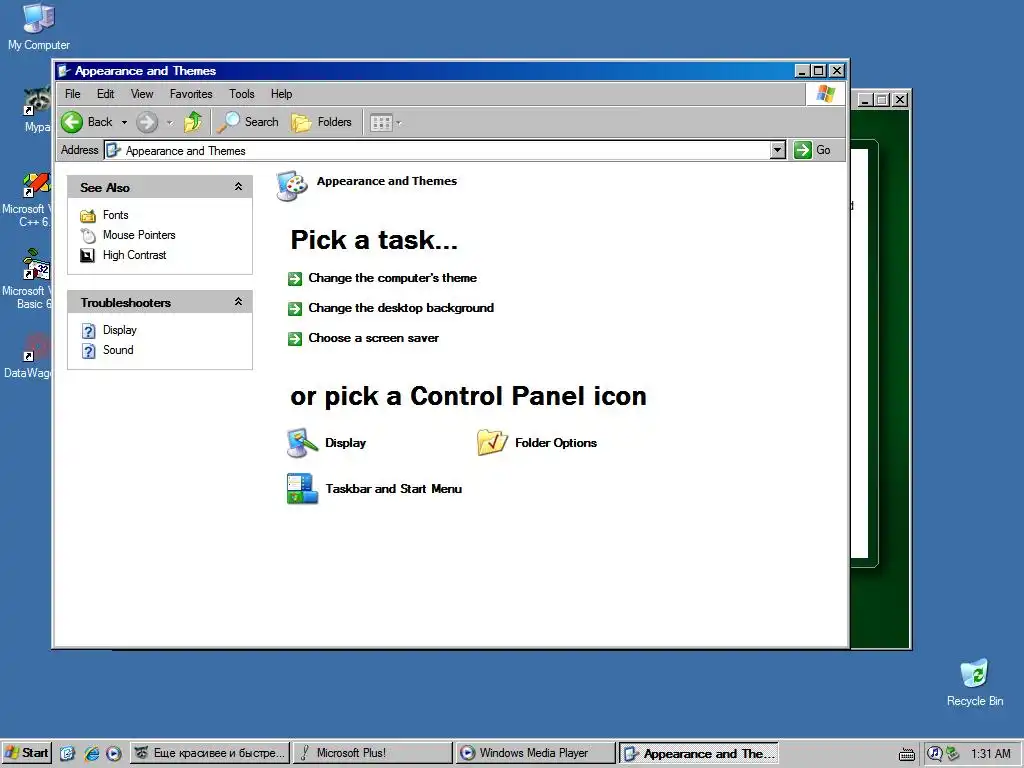1024x768 pixels.
Task: Click the Mouse Pointers icon
Action: click(88, 235)
